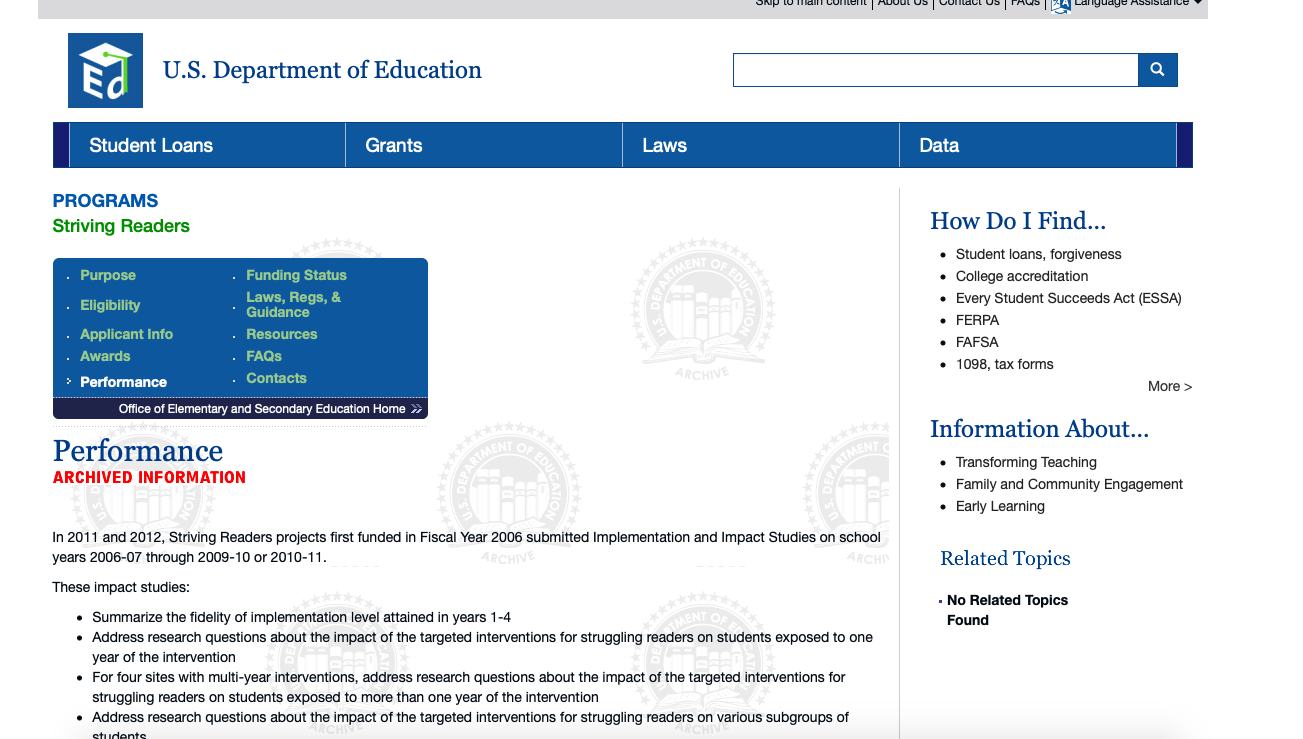The height and width of the screenshot is (739, 1303).
Task: Click More > under How Do I Find
Action: coord(1170,386)
